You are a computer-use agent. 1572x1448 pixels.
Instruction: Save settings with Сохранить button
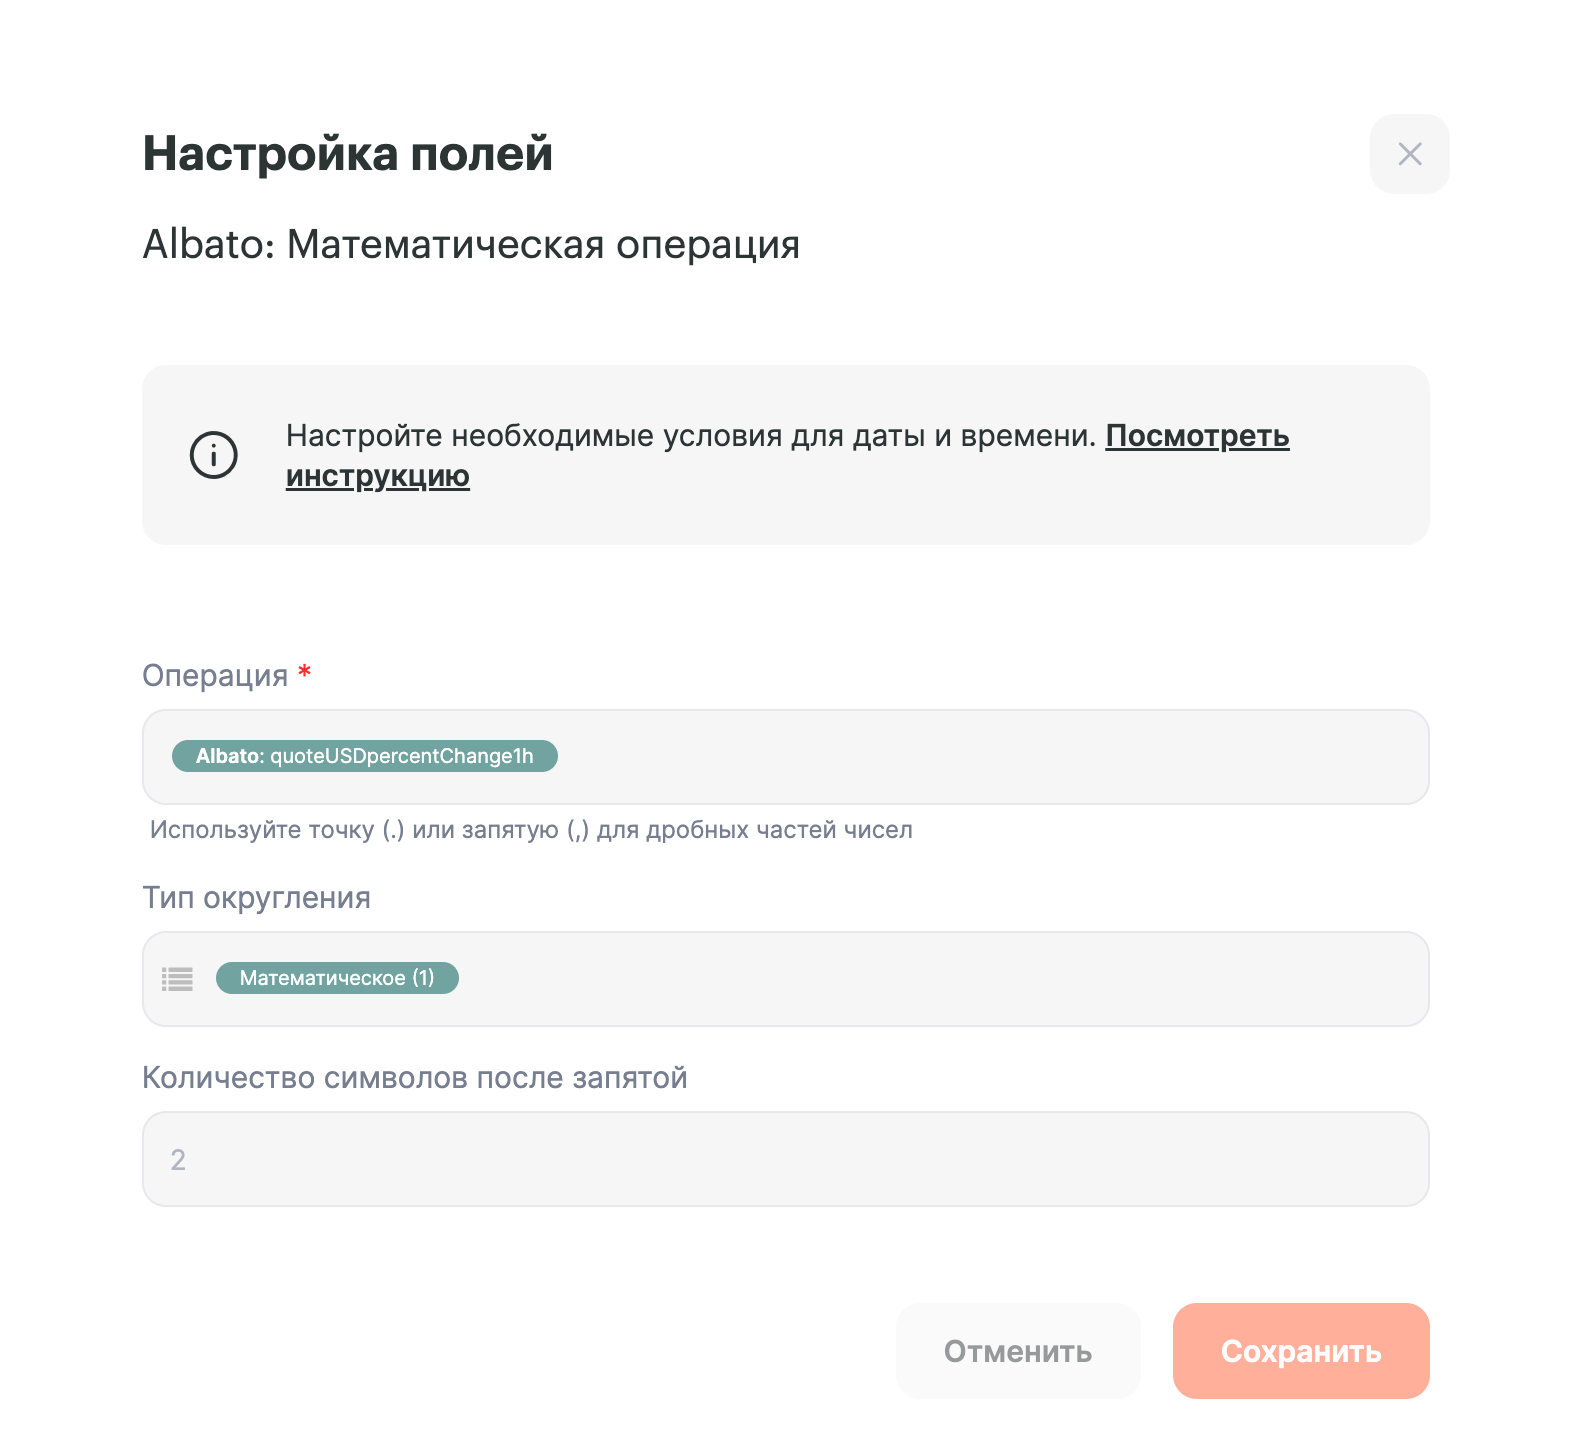tap(1300, 1351)
